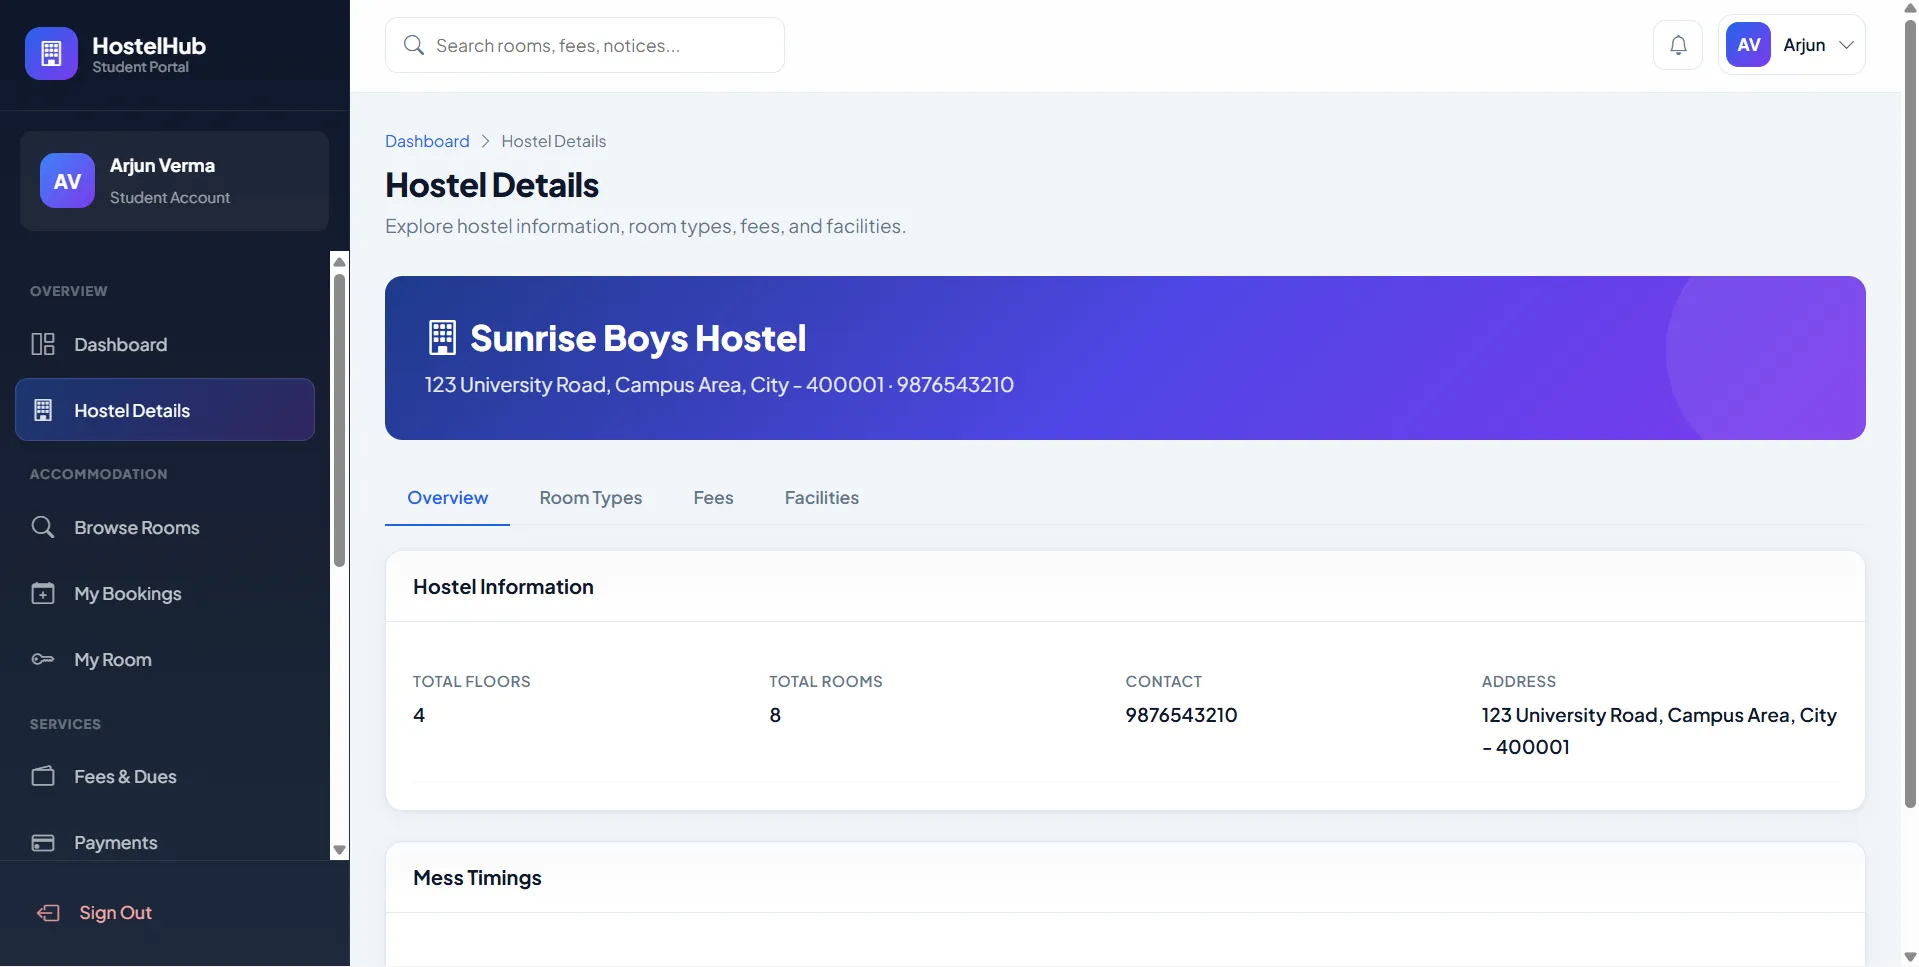The image size is (1919, 967).
Task: Click the Browse Rooms search icon
Action: tap(43, 527)
